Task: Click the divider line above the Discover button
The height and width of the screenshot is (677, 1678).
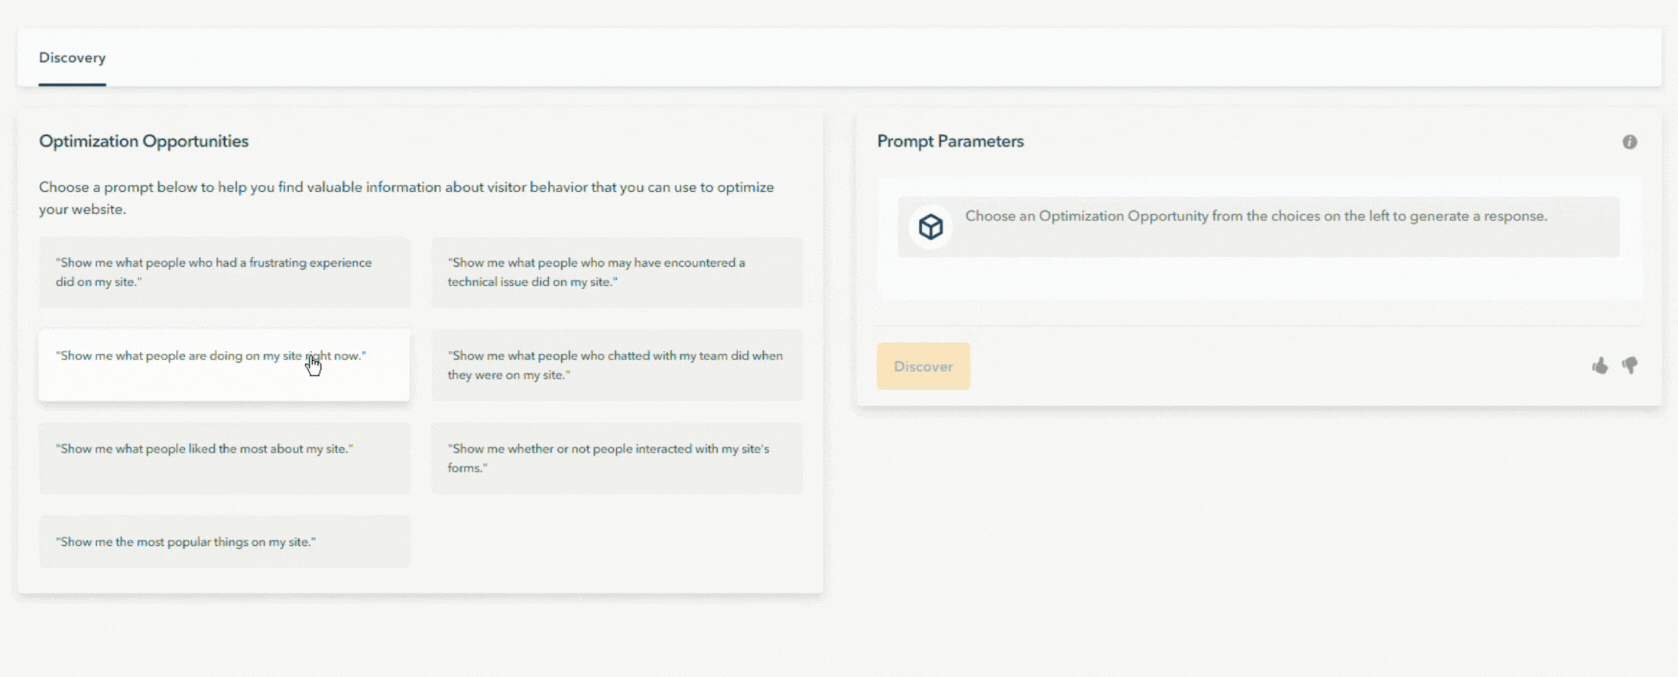Action: (1259, 325)
